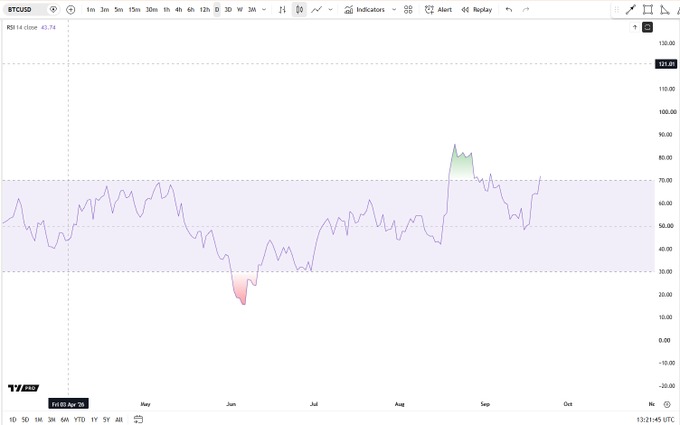Click the Fri 03 Apr '26 date label
This screenshot has height=425, width=680.
coord(68,404)
